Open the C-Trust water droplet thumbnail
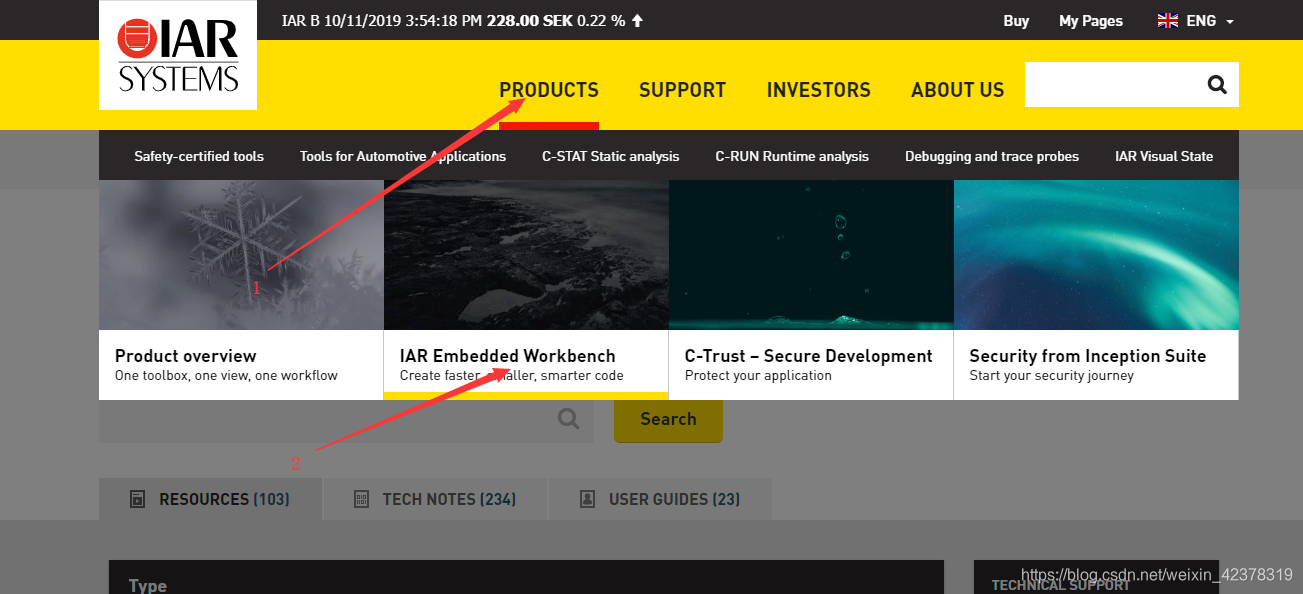1303x594 pixels. 811,255
